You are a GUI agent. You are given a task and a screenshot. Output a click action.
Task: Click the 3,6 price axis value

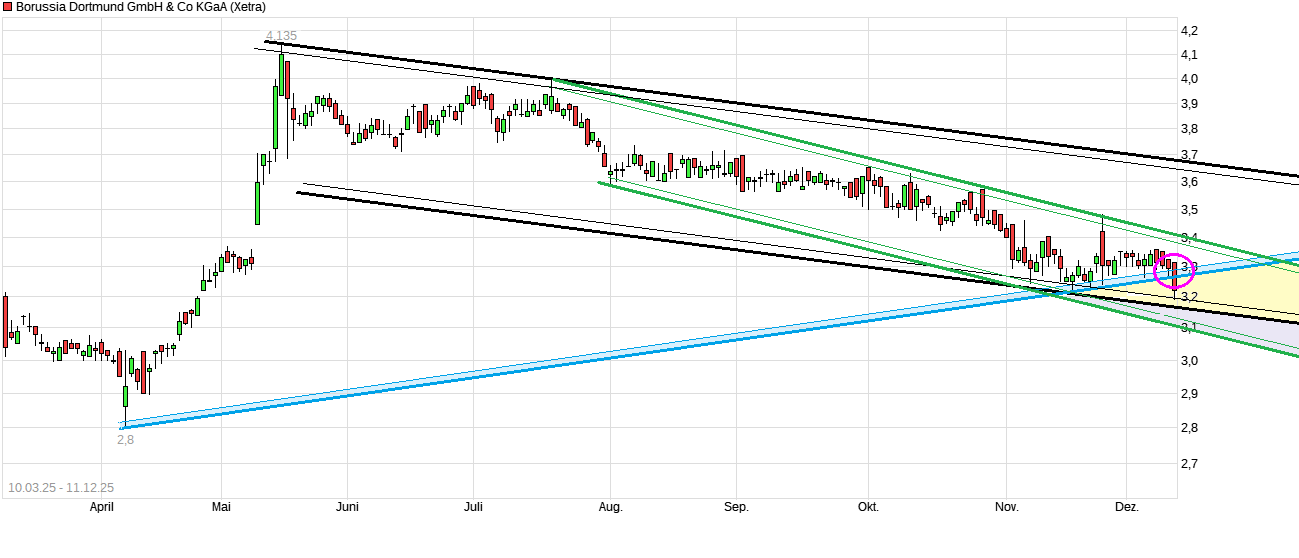1189,182
